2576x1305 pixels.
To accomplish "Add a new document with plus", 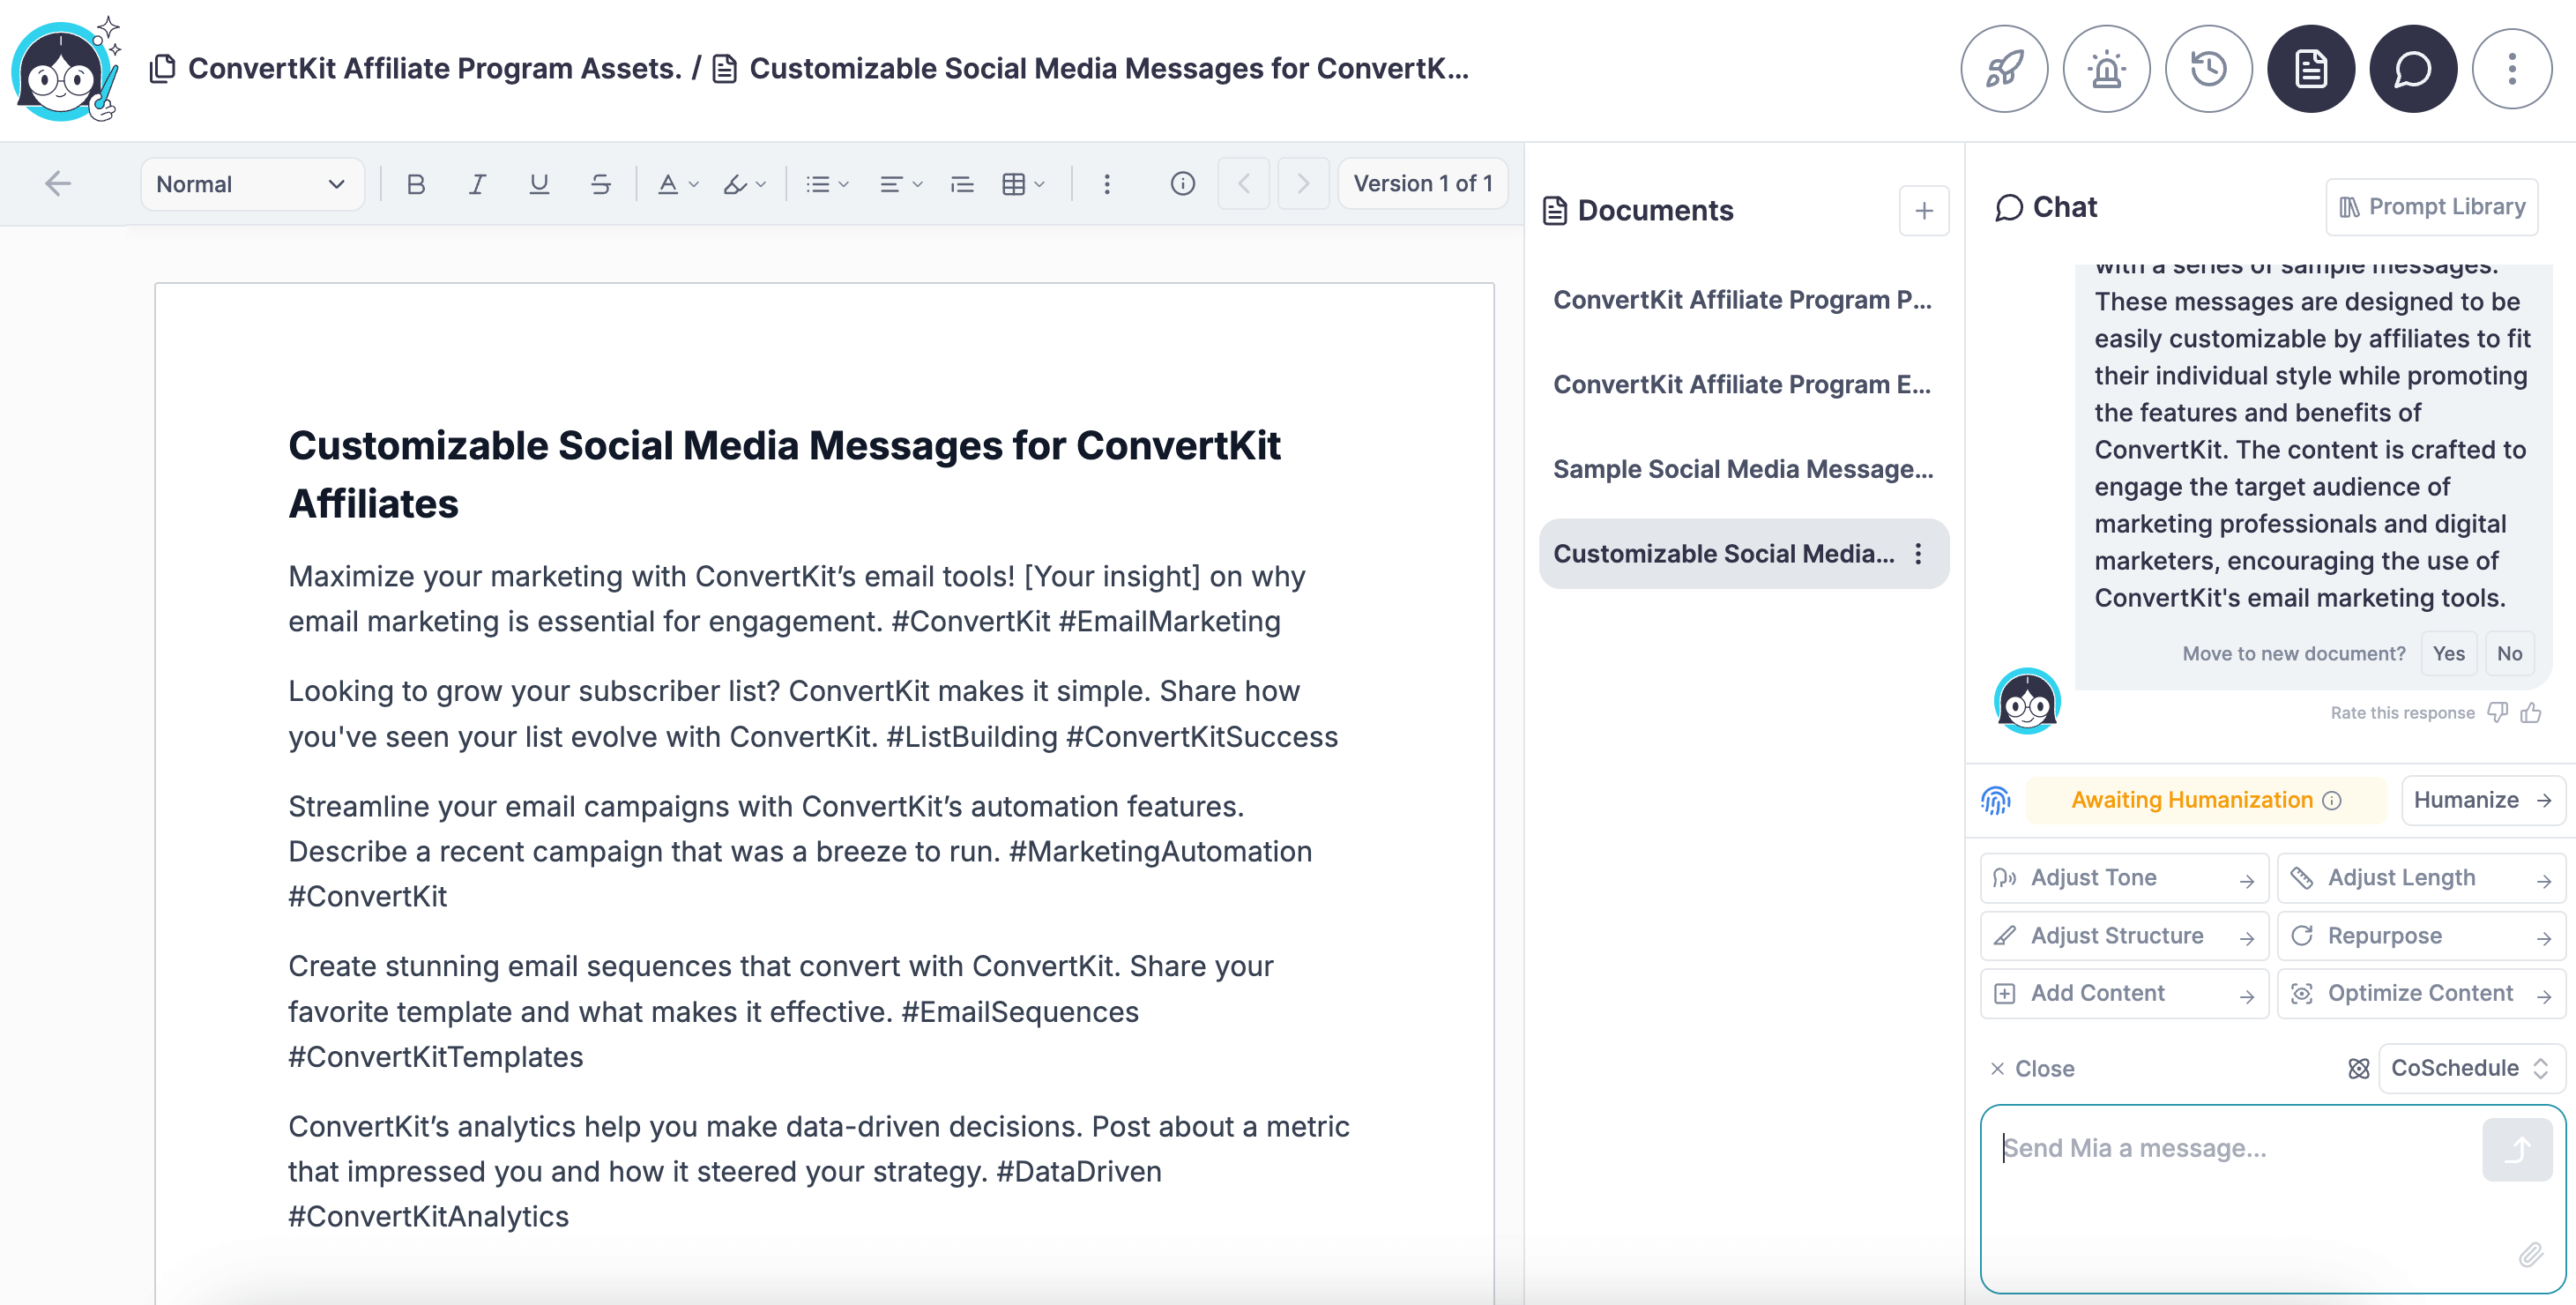I will tap(1923, 211).
